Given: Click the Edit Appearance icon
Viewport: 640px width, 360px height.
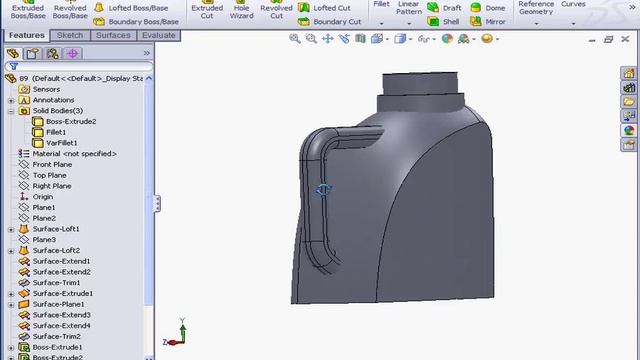Looking at the screenshot, I should point(447,39).
